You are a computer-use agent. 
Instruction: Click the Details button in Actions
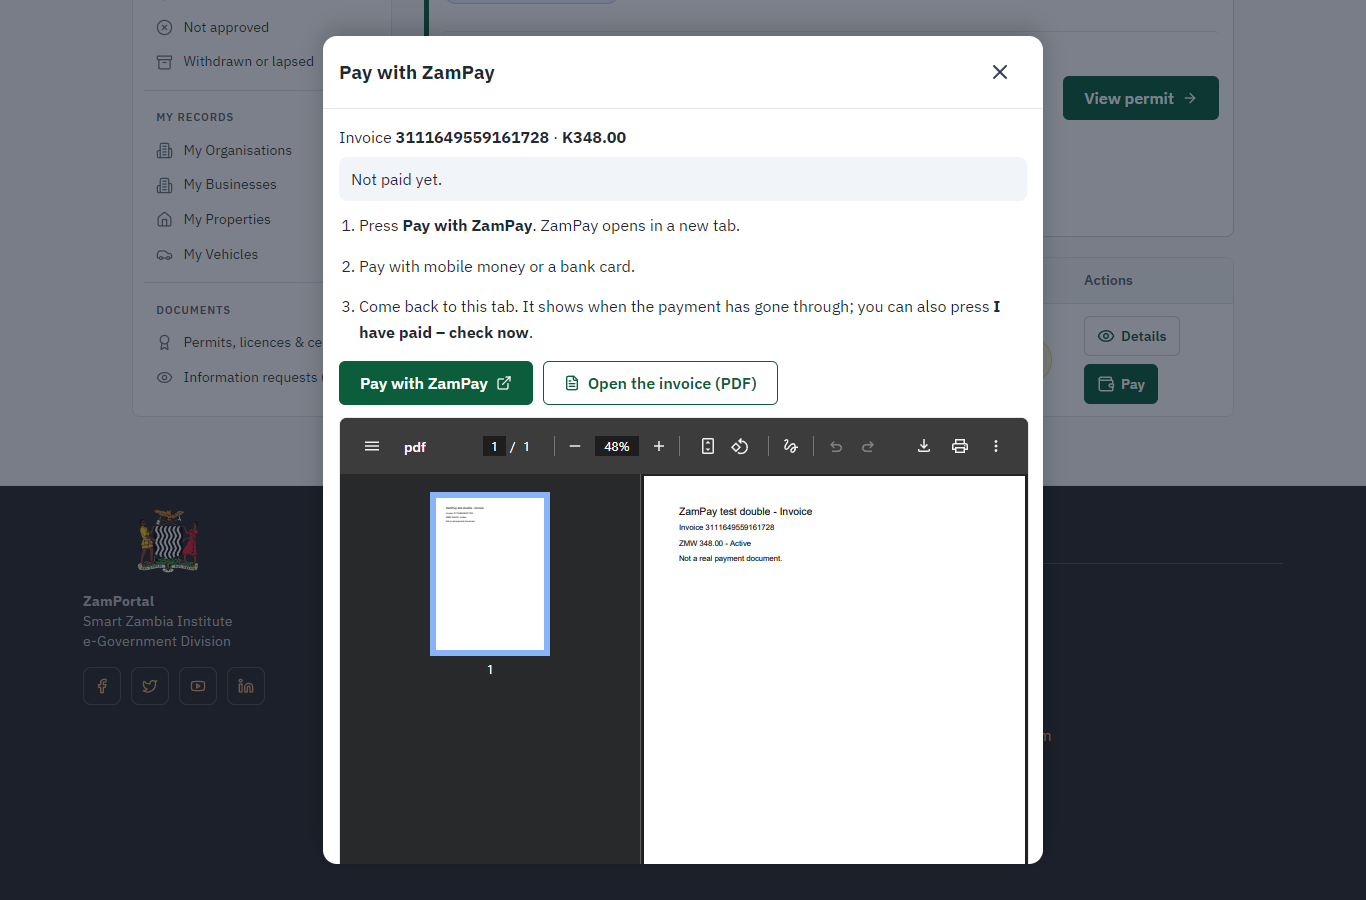pyautogui.click(x=1132, y=336)
